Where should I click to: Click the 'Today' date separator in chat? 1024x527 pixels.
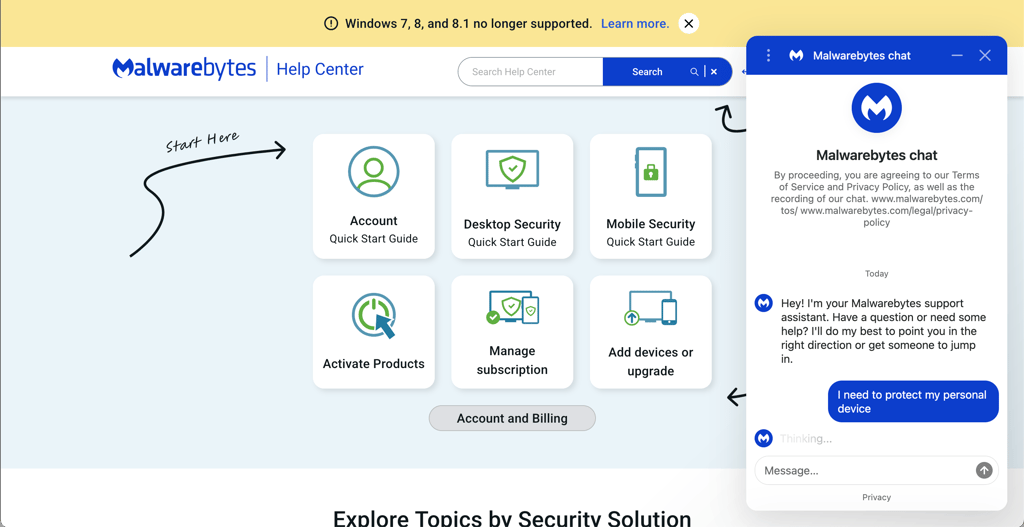tap(876, 274)
